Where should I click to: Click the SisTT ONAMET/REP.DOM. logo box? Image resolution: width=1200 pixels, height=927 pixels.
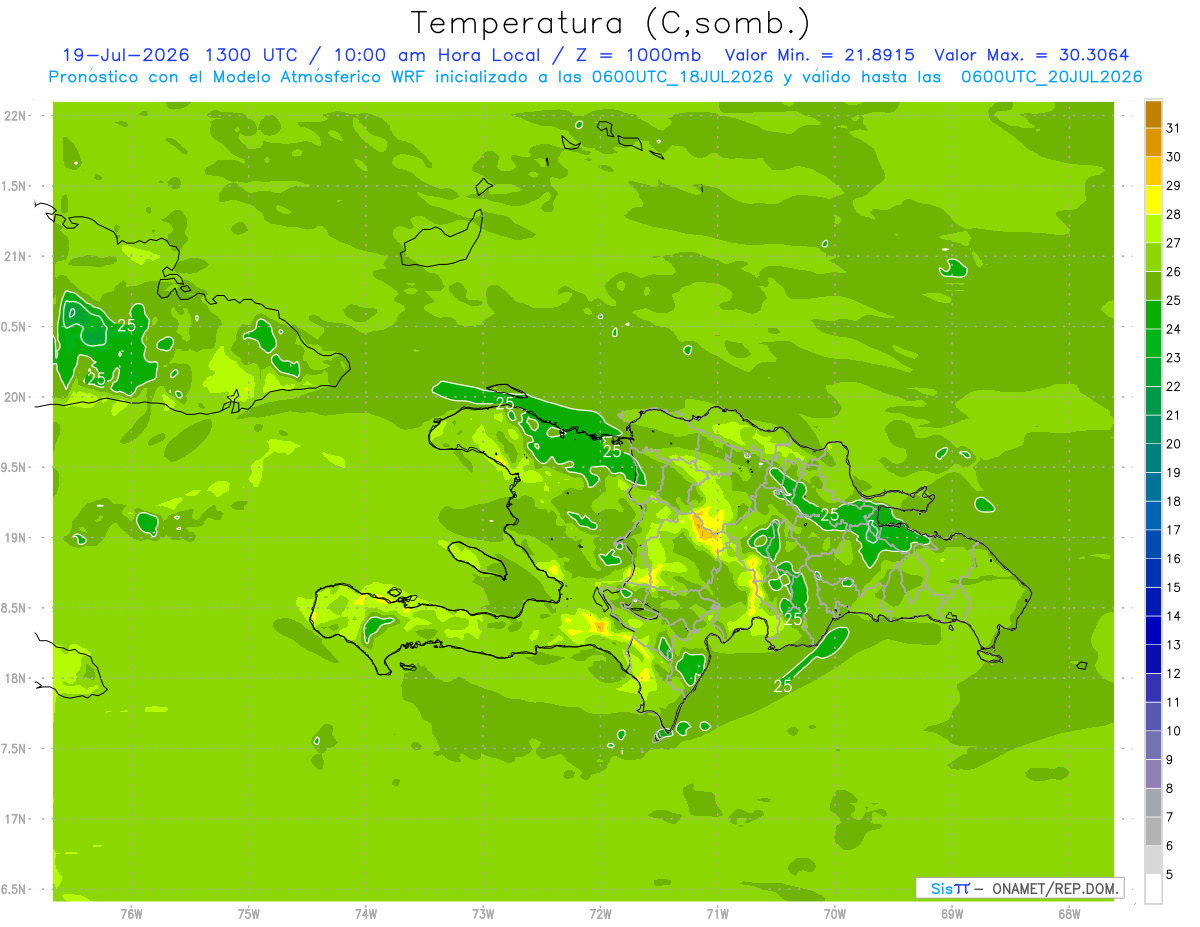[x=1020, y=888]
